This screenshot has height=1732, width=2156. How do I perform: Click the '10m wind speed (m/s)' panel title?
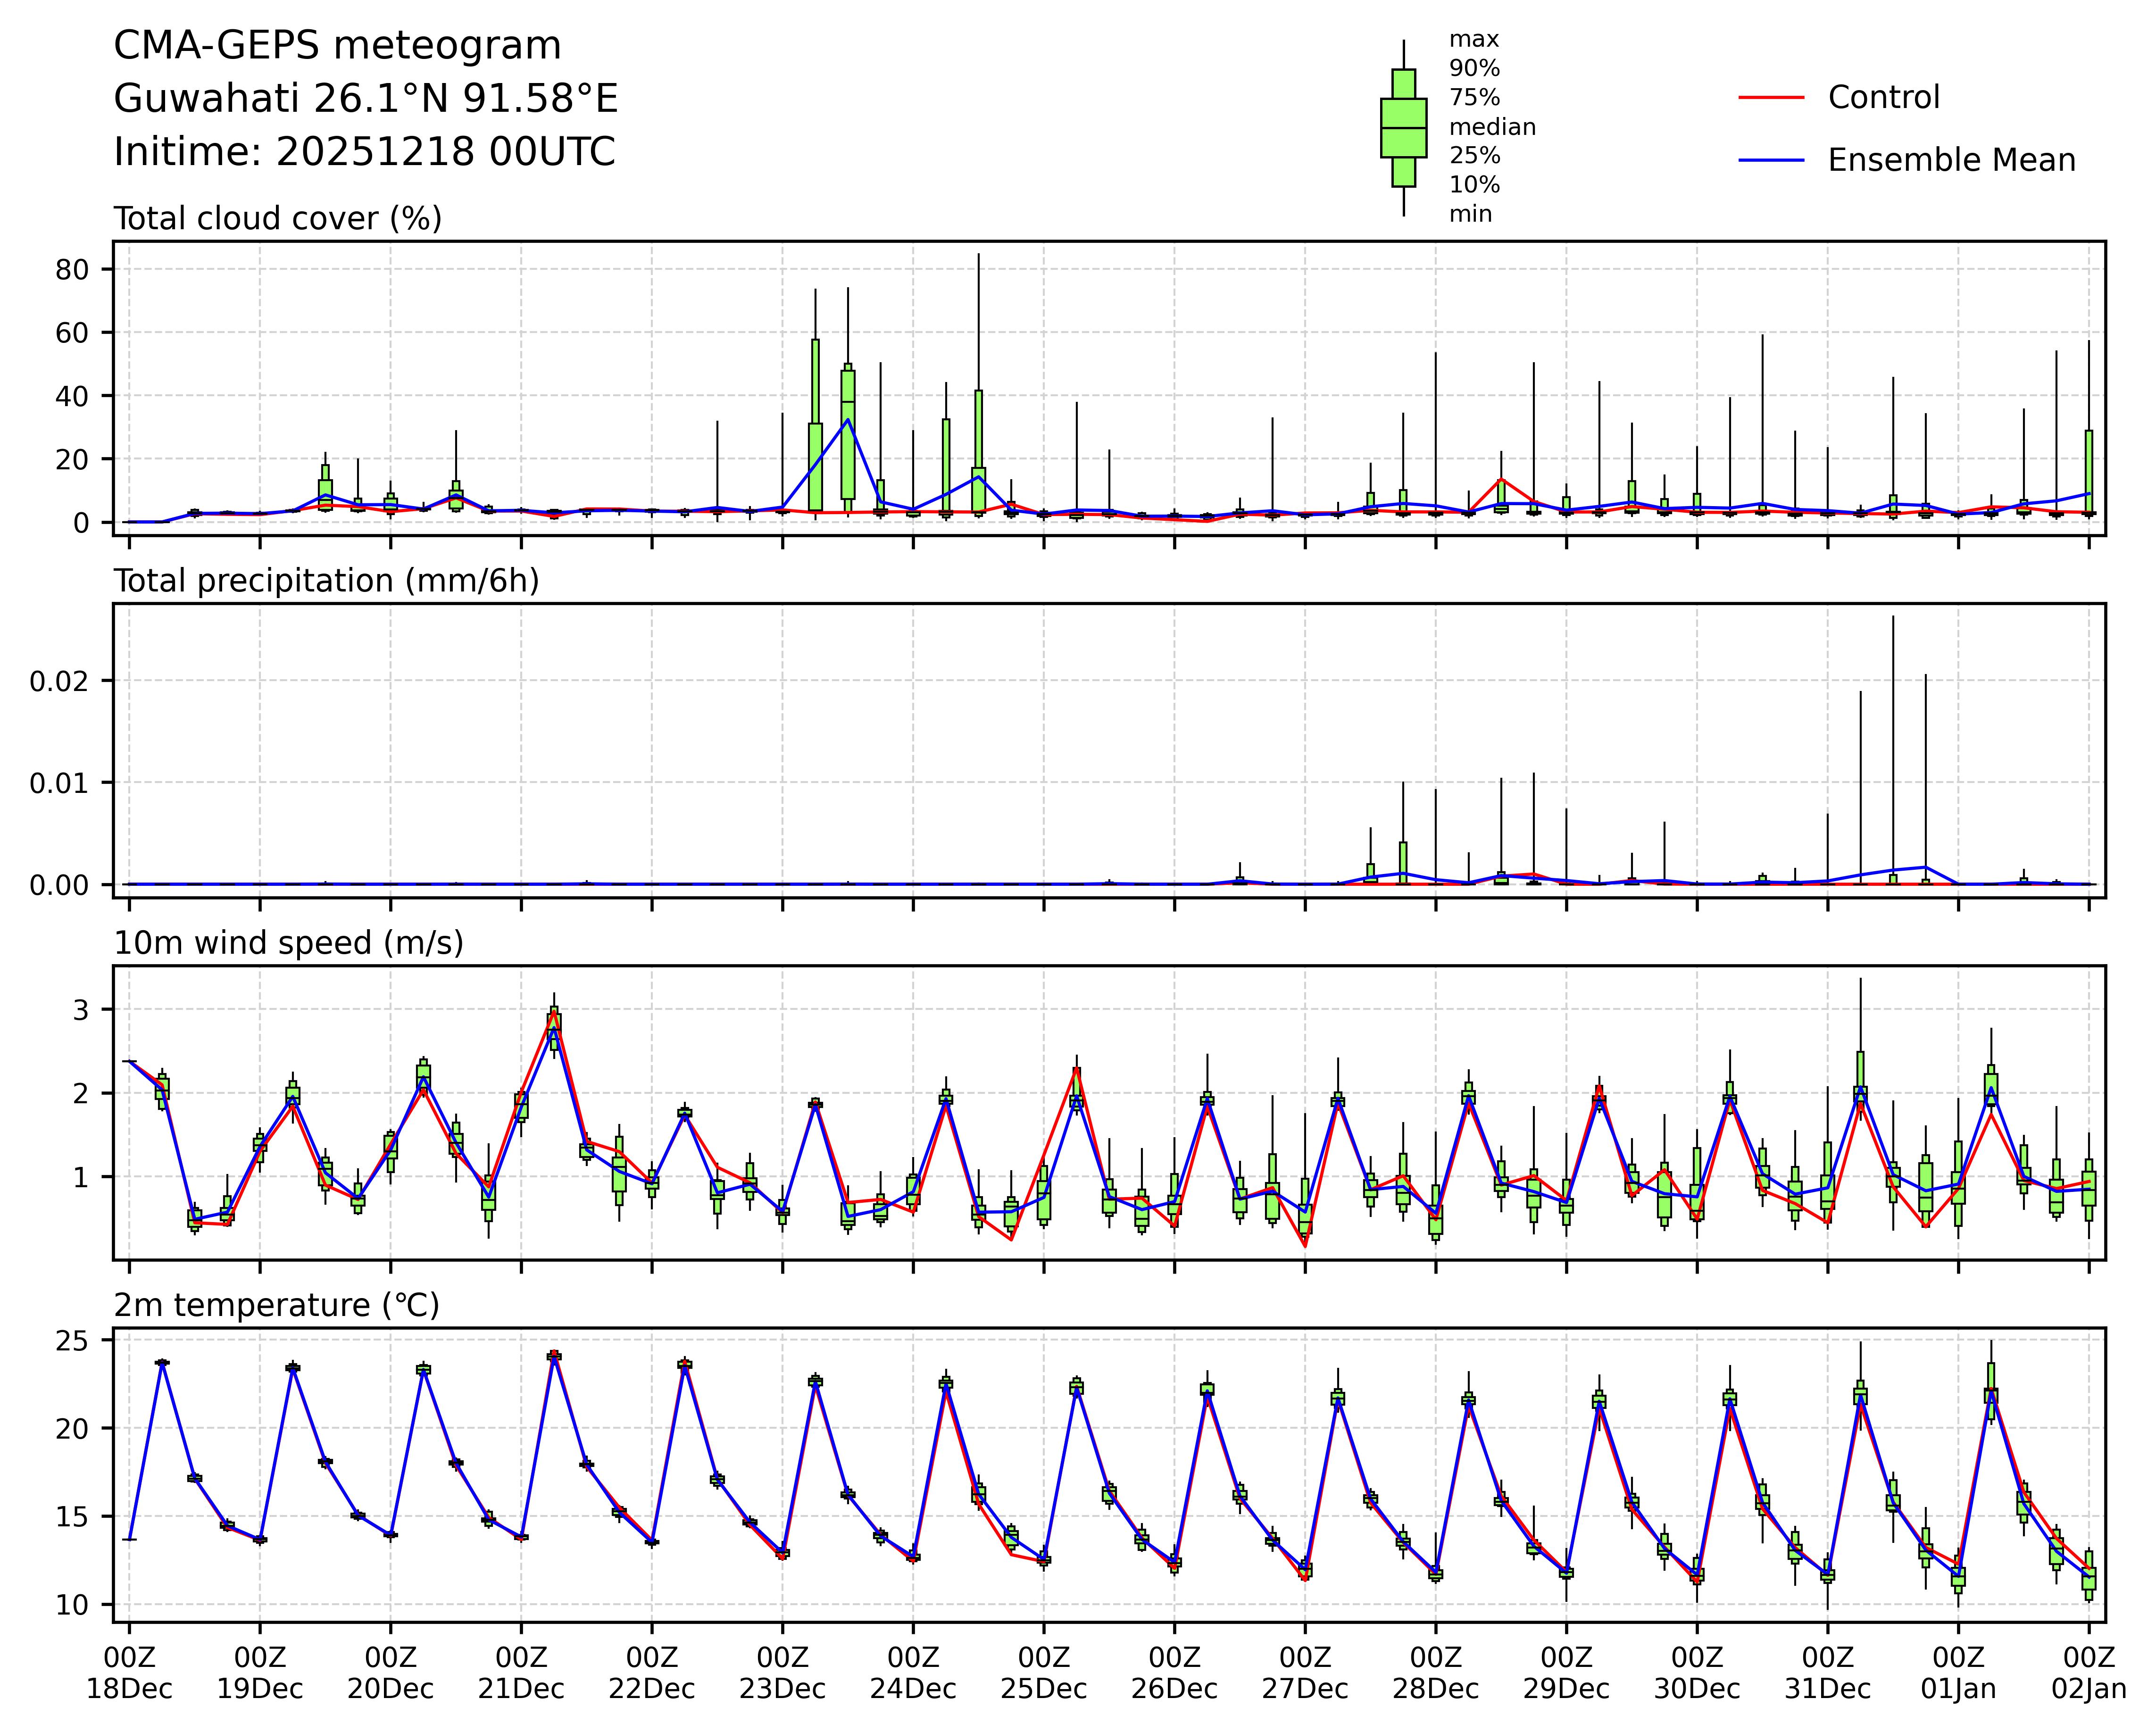(288, 943)
